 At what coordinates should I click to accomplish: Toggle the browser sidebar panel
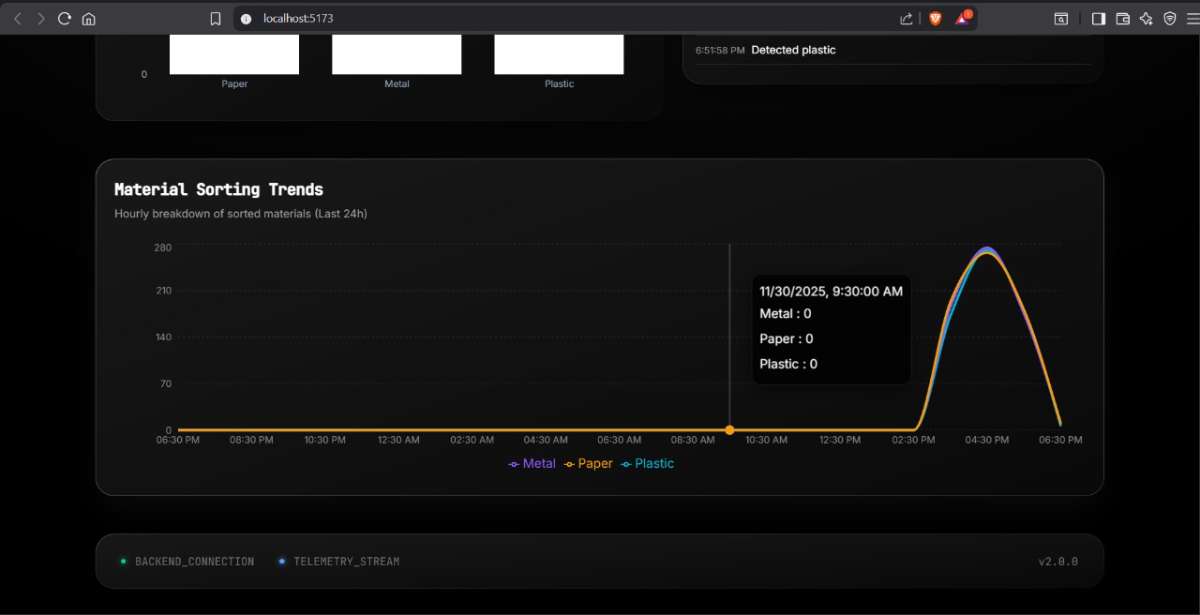coord(1098,18)
